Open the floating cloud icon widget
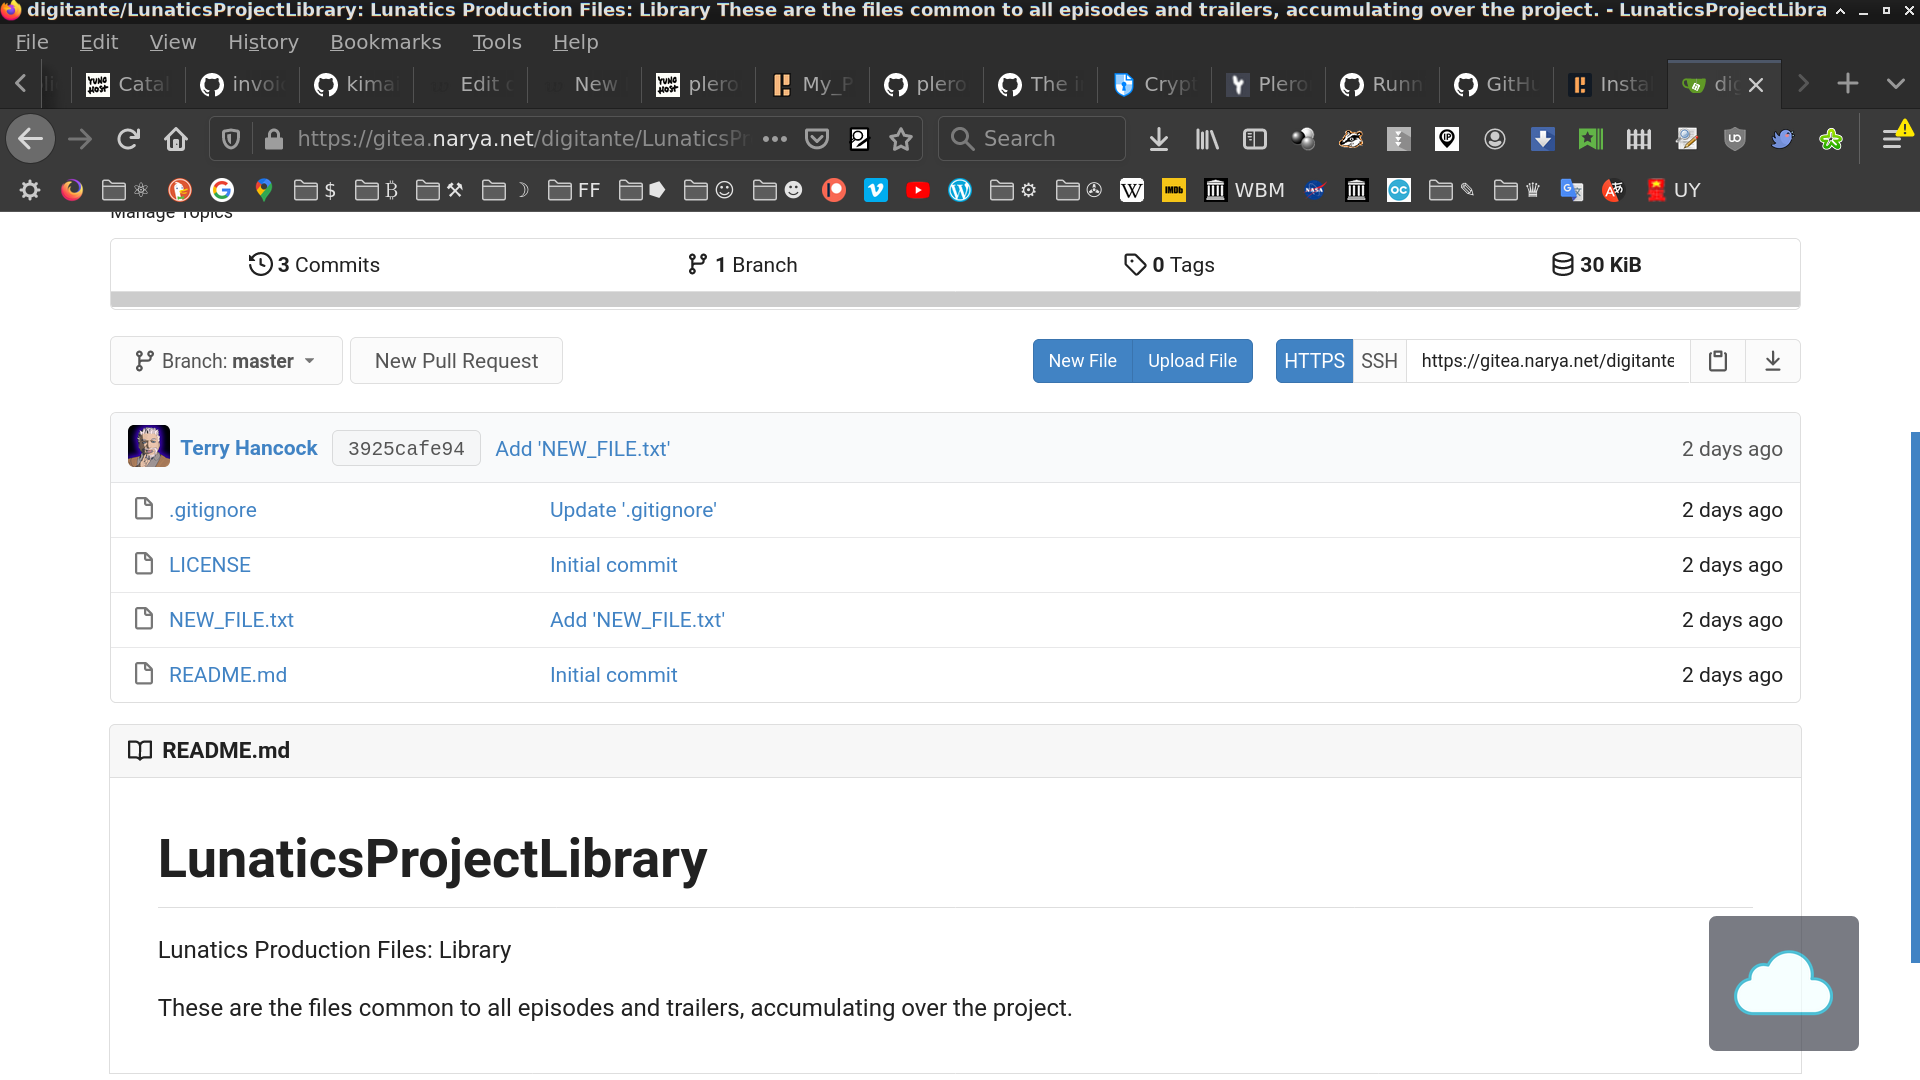 tap(1783, 983)
